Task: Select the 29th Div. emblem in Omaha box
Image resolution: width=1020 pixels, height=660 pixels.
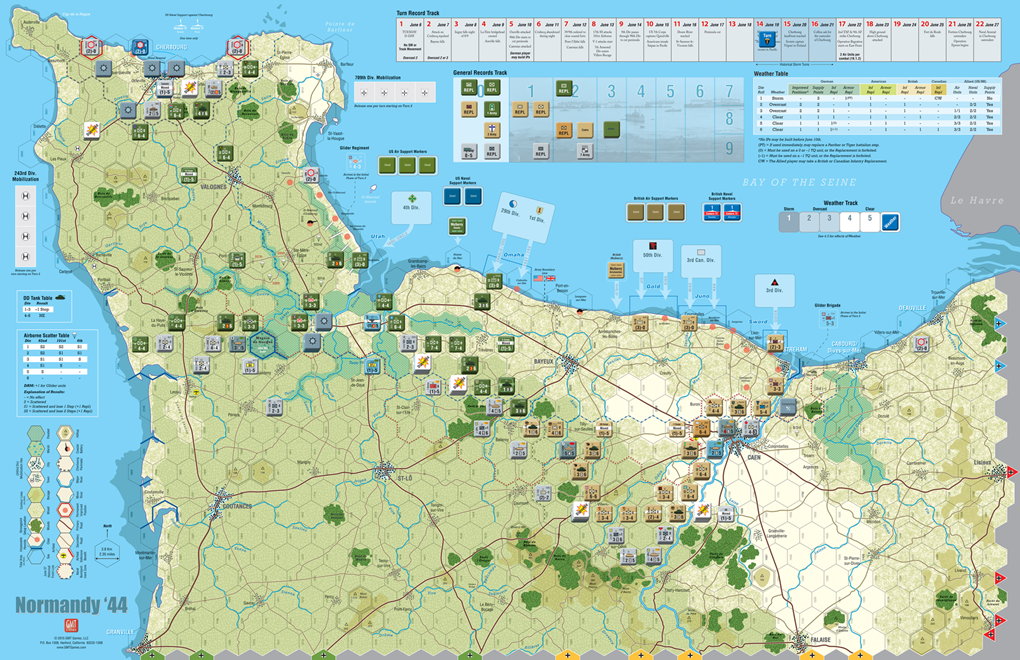Action: point(513,204)
